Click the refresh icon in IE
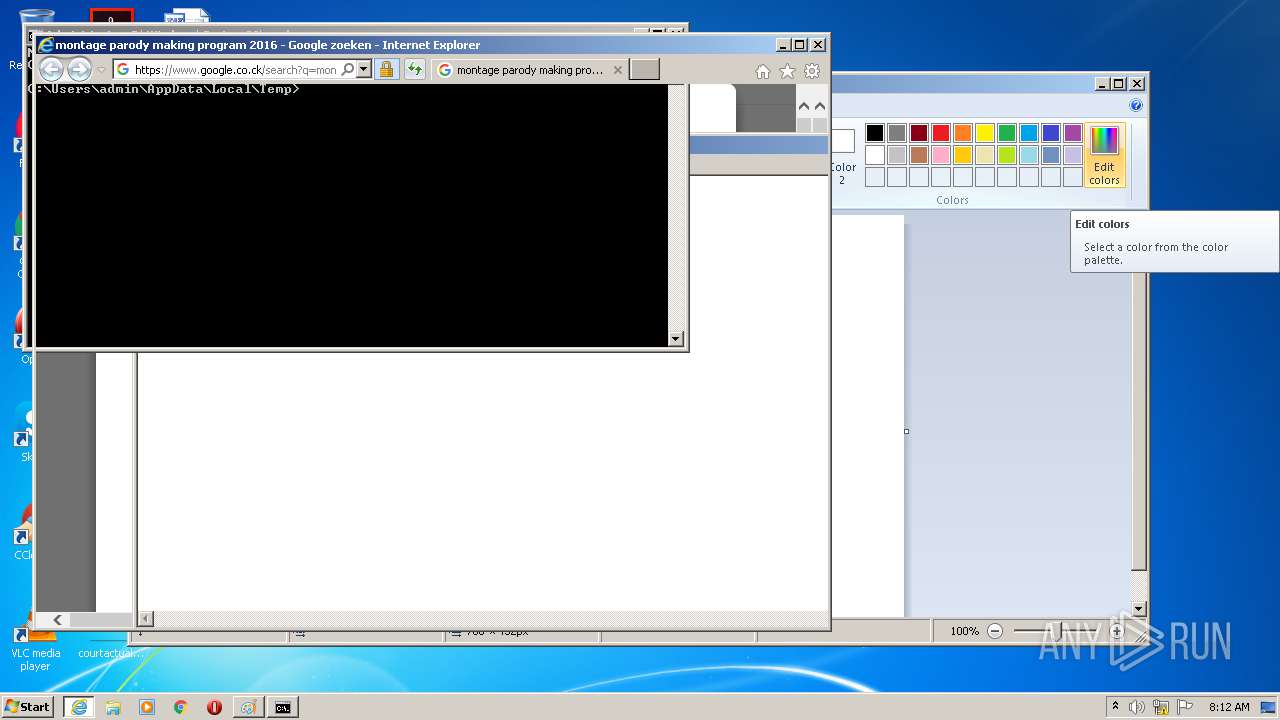The height and width of the screenshot is (720, 1280). click(x=414, y=69)
